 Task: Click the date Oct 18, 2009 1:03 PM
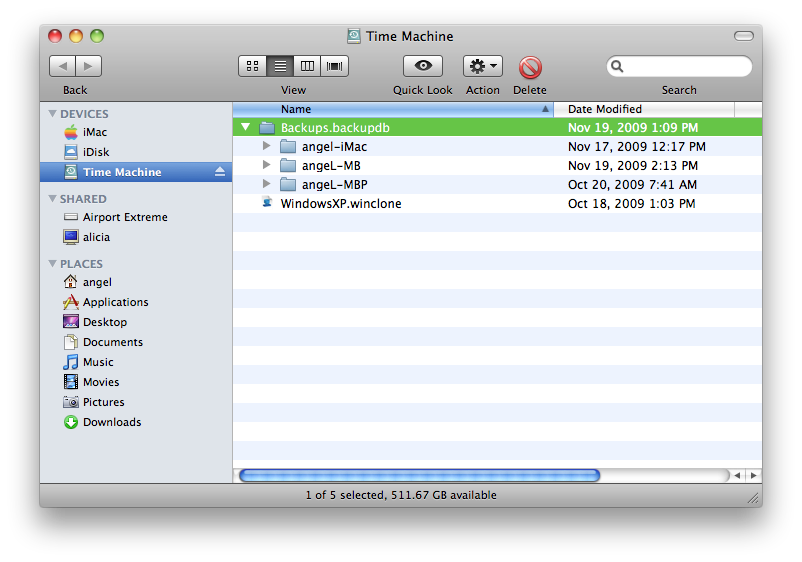[x=632, y=204]
